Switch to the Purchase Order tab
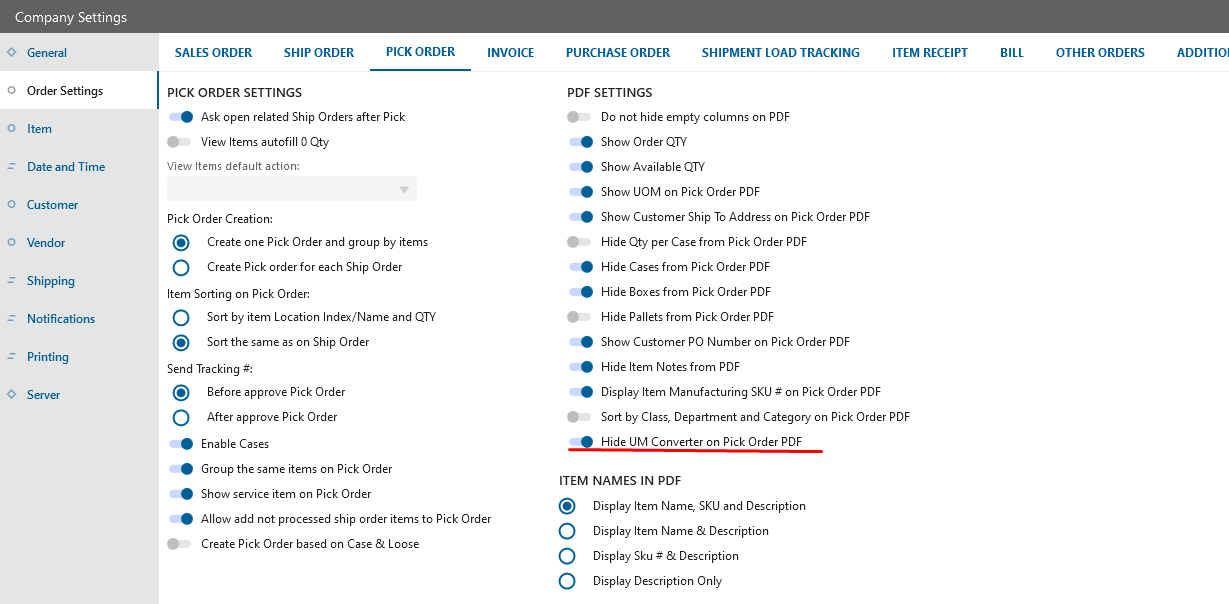The width and height of the screenshot is (1229, 604). pyautogui.click(x=618, y=53)
